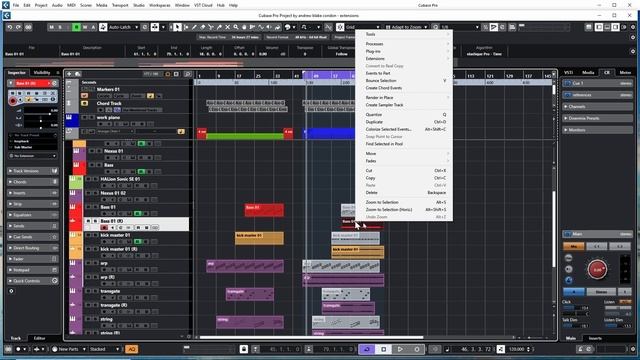Open the 1/8 quantize preset dropdown
The width and height of the screenshot is (640, 360).
[x=460, y=27]
